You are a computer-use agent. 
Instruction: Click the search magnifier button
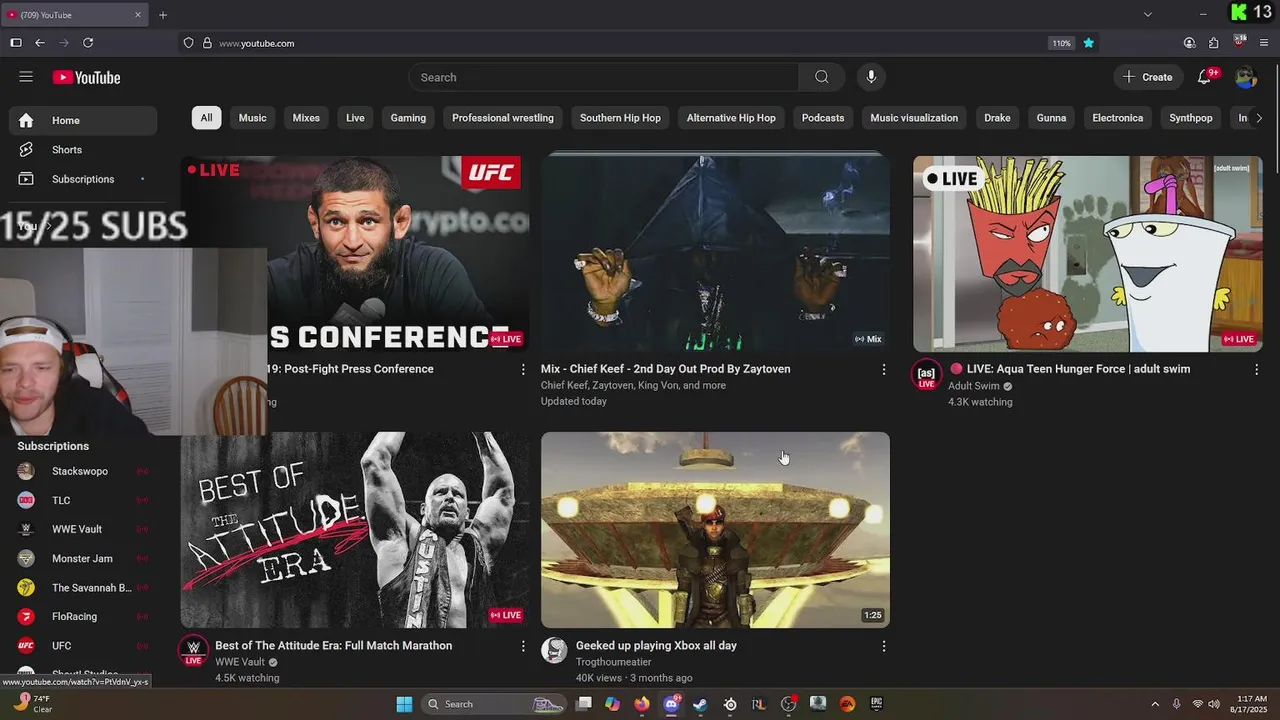coord(822,77)
